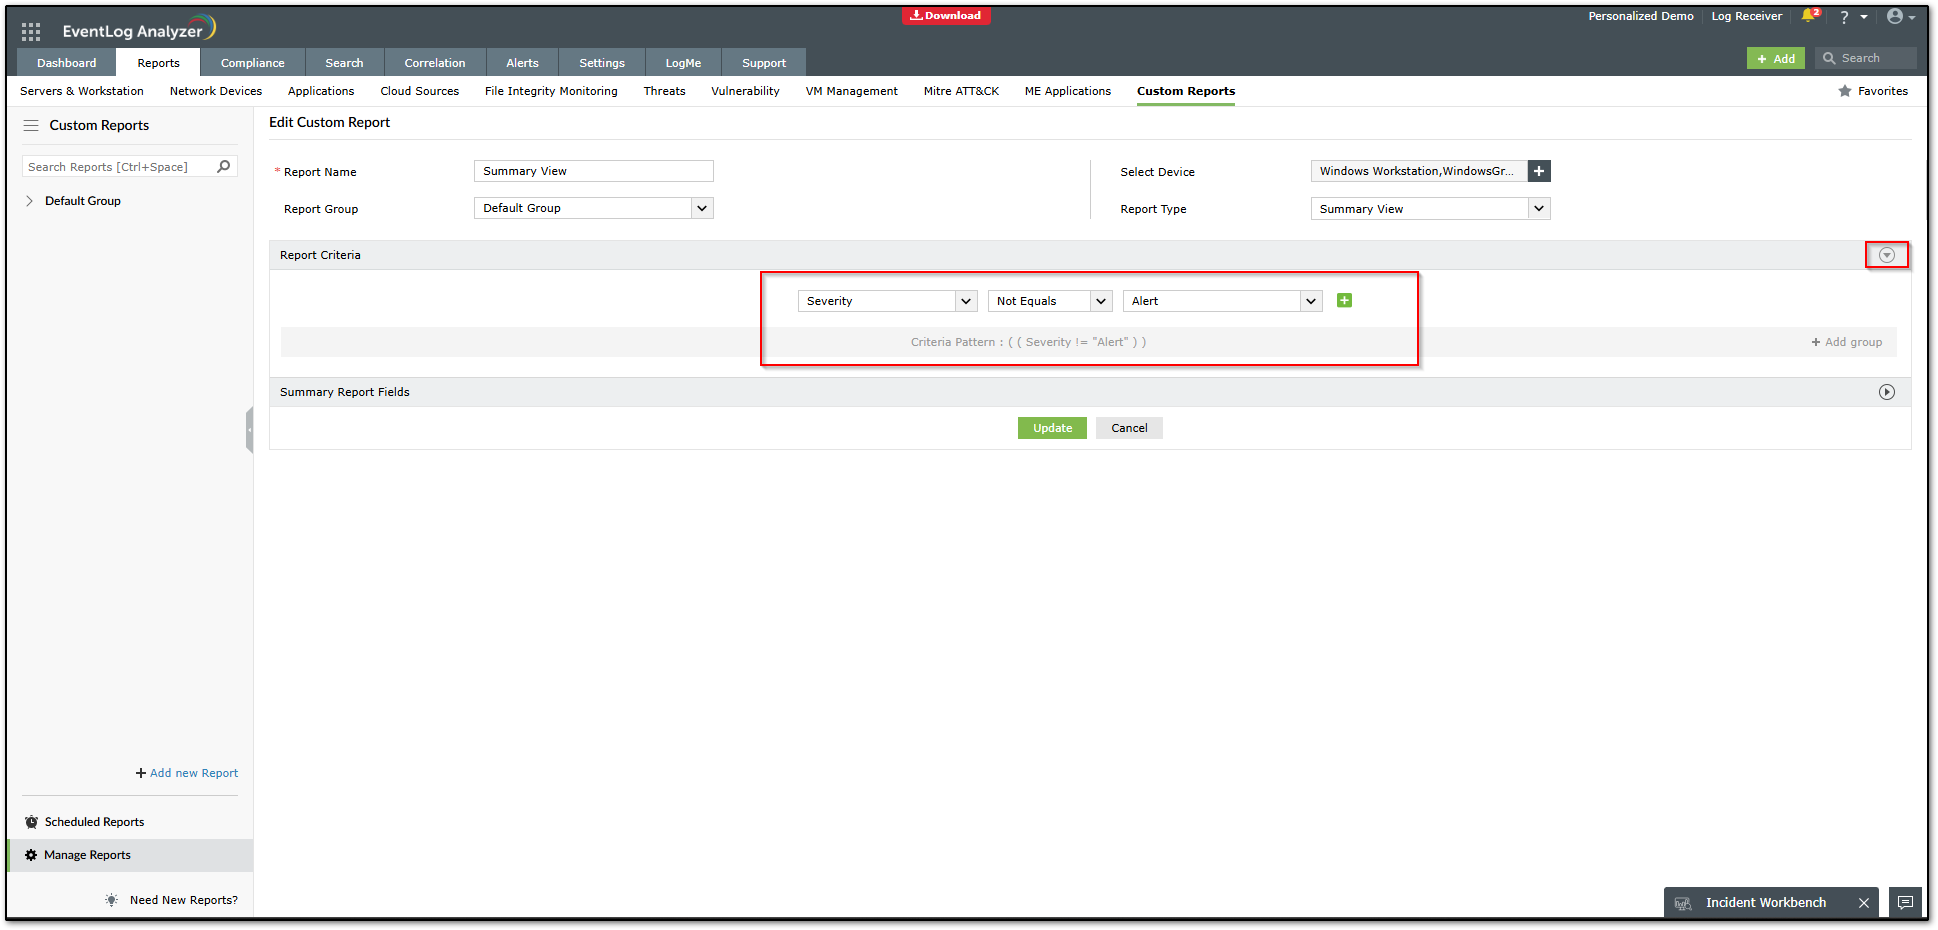Click Need New Reports link
This screenshot has height=930, width=1938.
coord(184,900)
